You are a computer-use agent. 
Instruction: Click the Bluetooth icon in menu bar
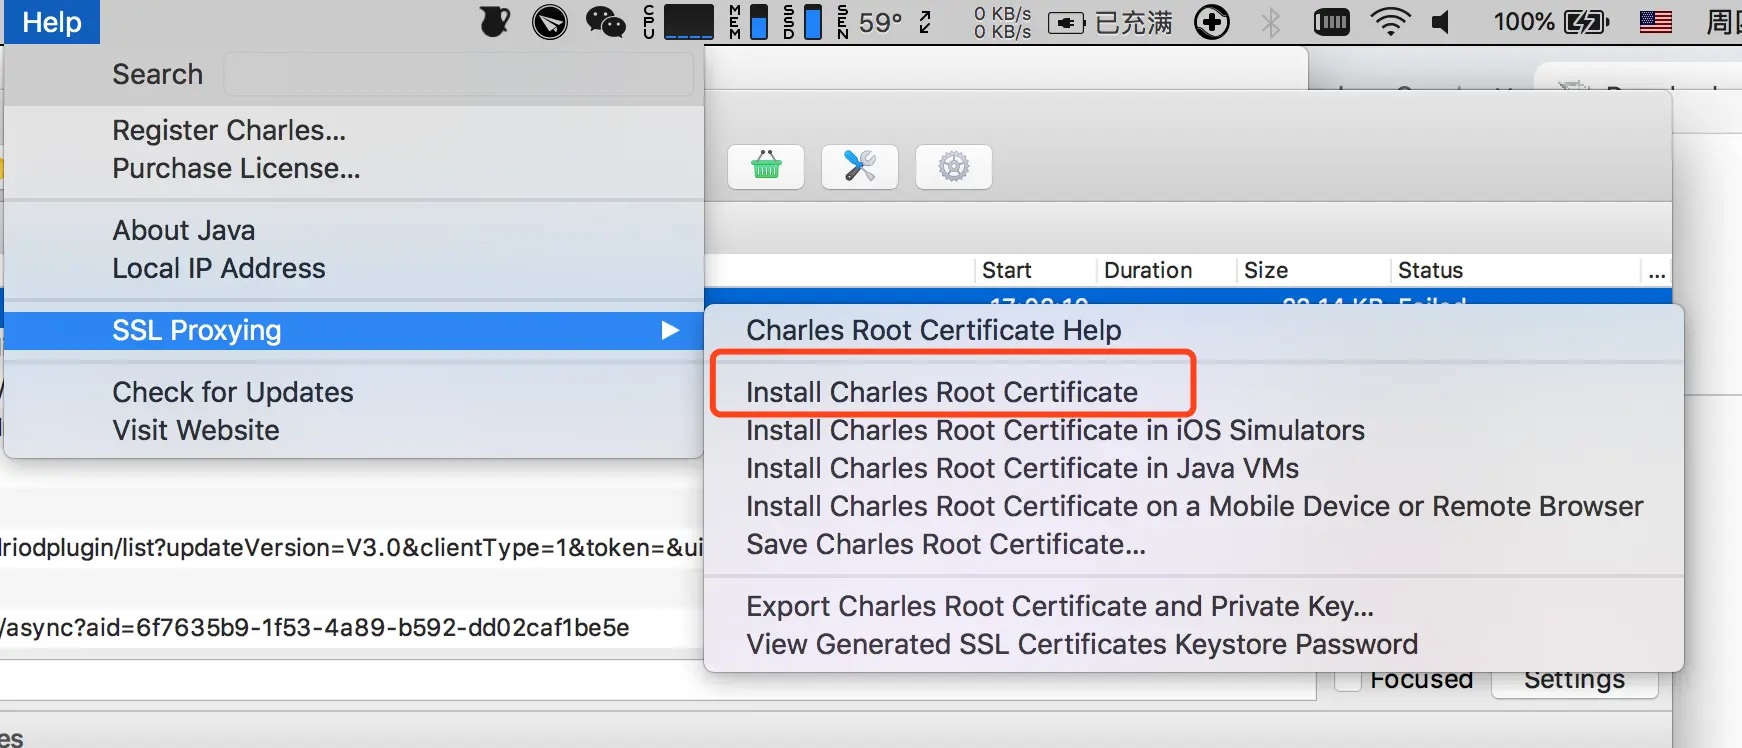pyautogui.click(x=1271, y=22)
